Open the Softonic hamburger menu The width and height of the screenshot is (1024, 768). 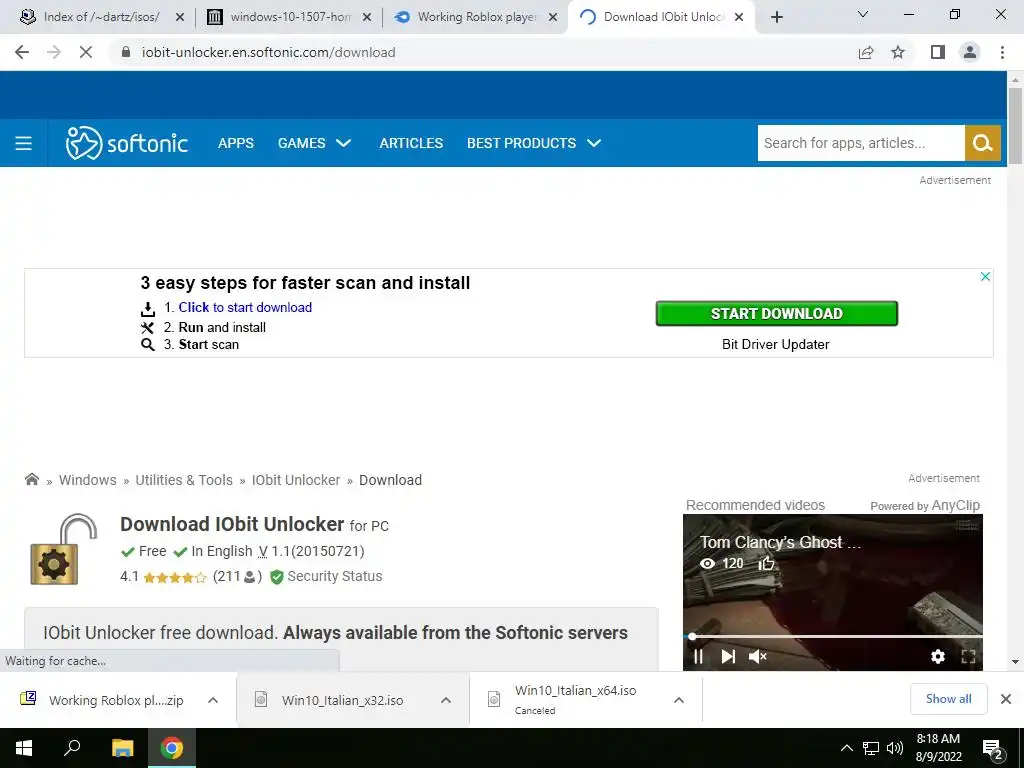pyautogui.click(x=24, y=143)
